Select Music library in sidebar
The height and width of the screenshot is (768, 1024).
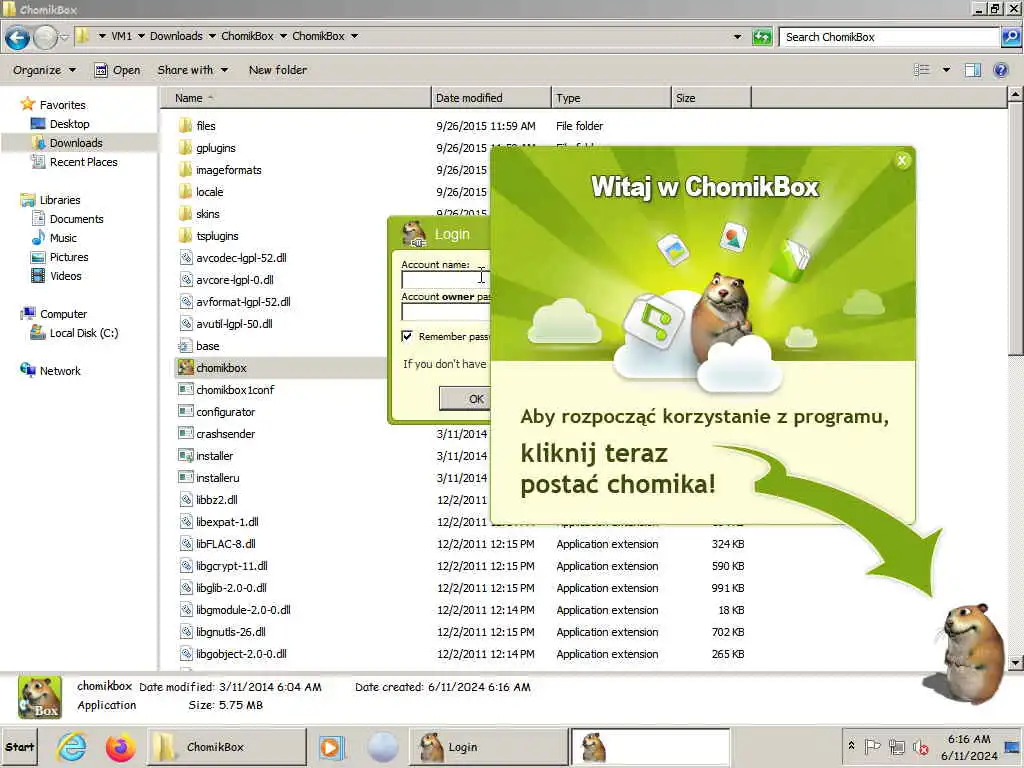(x=63, y=238)
